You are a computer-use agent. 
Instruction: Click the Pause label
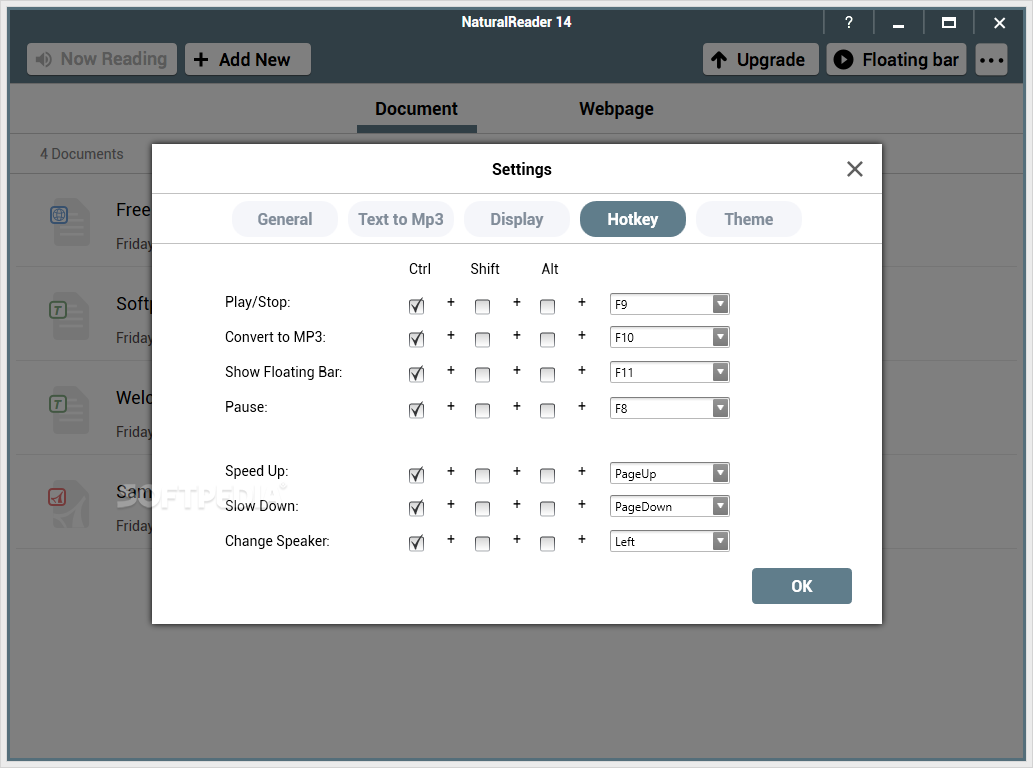(x=246, y=407)
